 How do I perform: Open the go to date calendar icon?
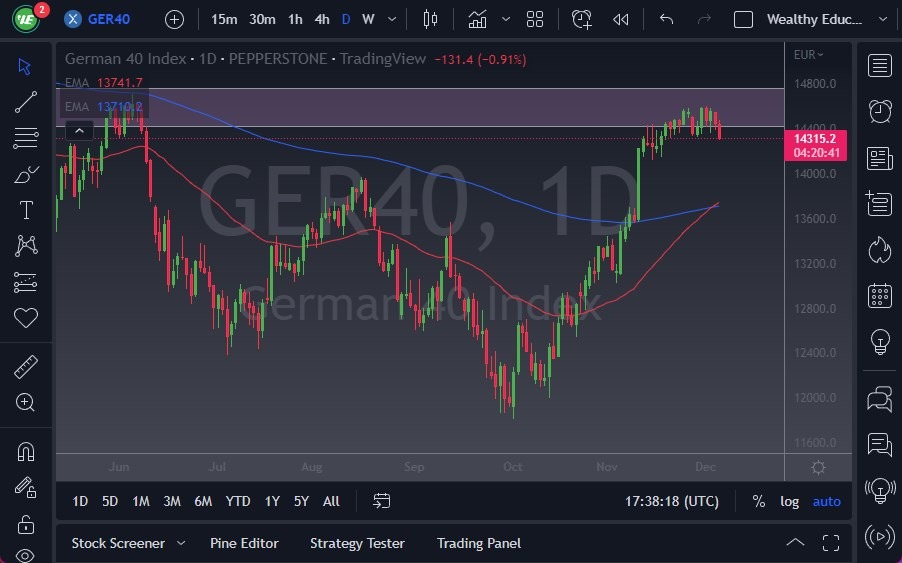pyautogui.click(x=381, y=501)
